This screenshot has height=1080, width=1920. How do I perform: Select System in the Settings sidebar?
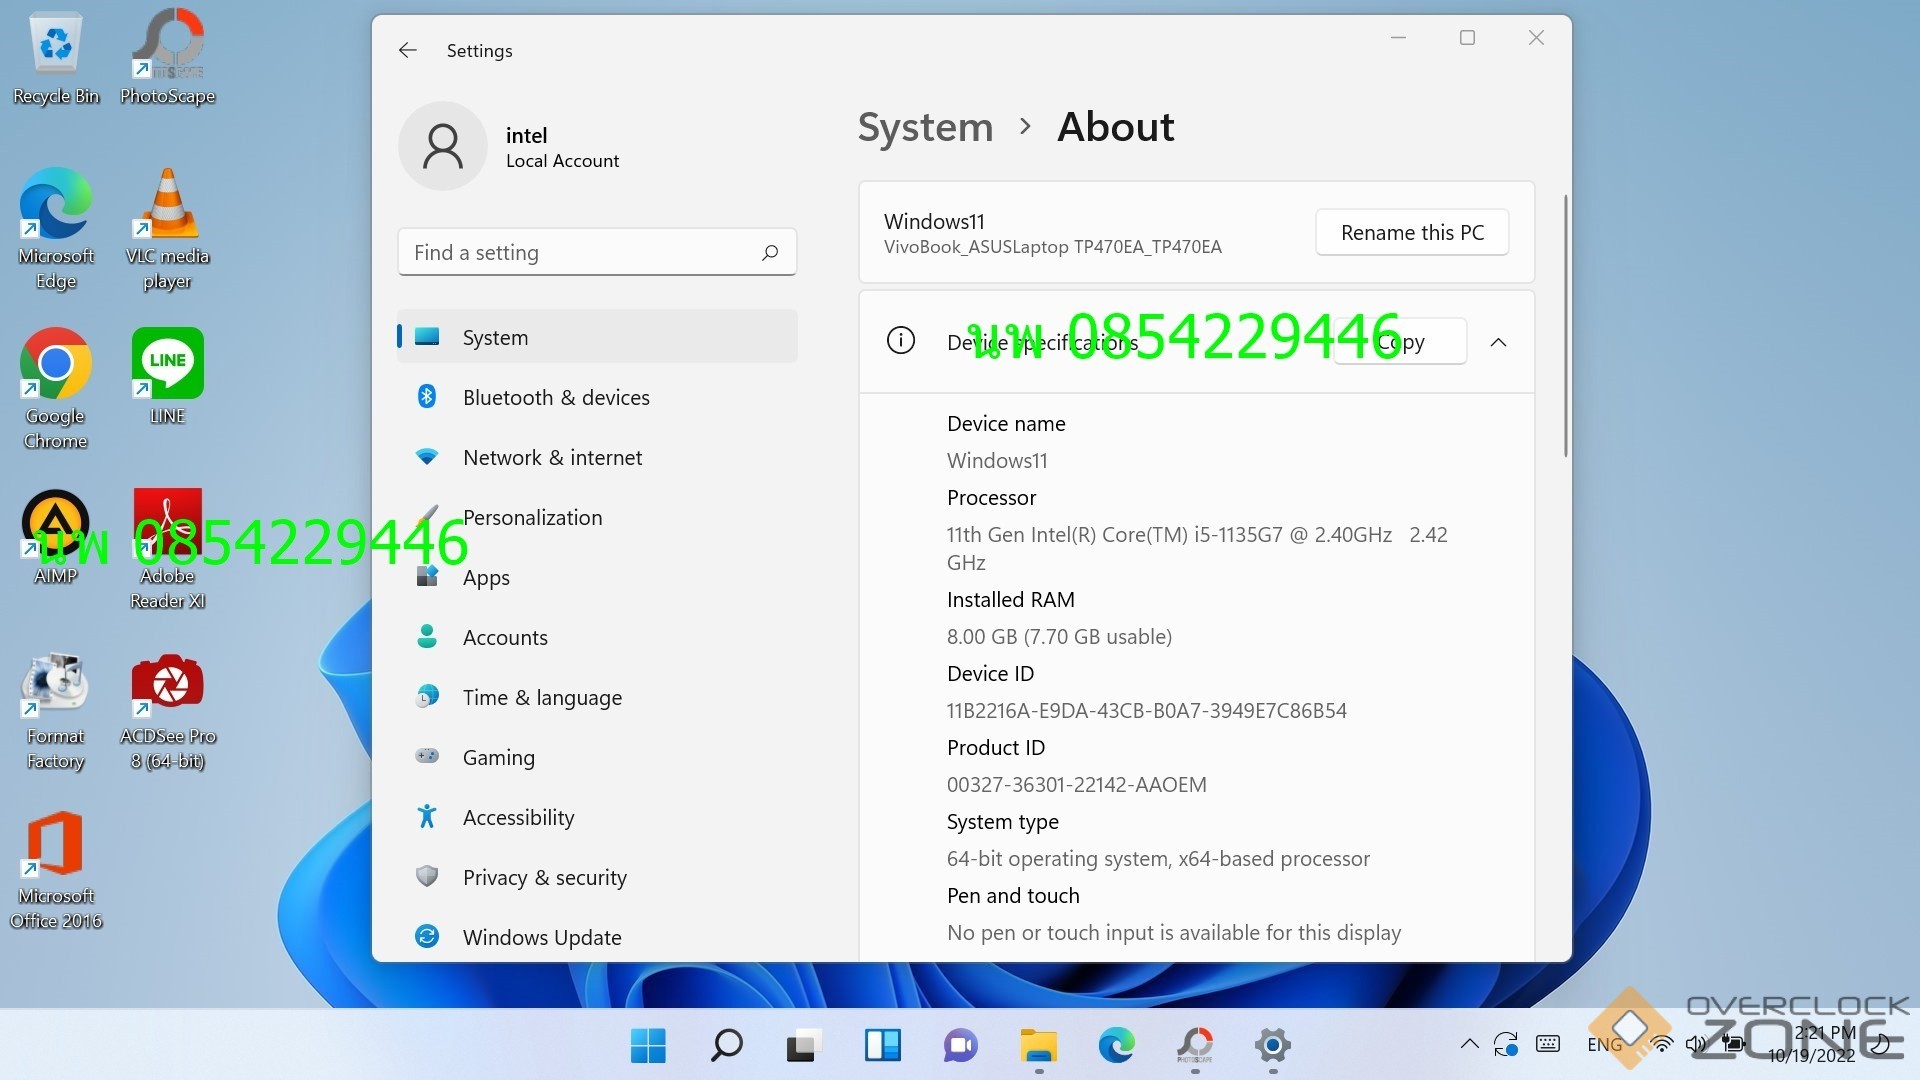coord(597,337)
